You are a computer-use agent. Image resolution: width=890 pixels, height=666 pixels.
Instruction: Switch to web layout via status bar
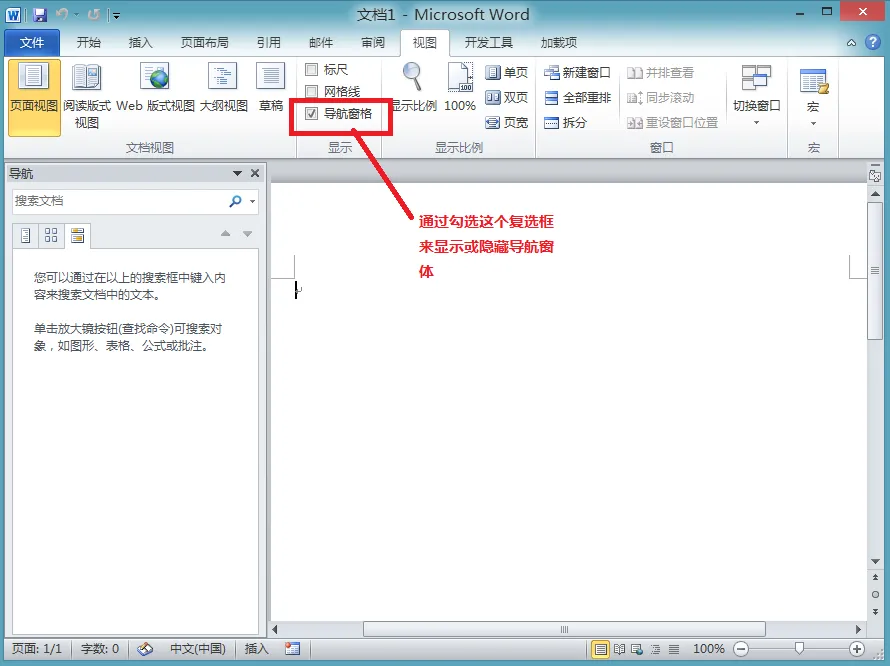tap(637, 648)
